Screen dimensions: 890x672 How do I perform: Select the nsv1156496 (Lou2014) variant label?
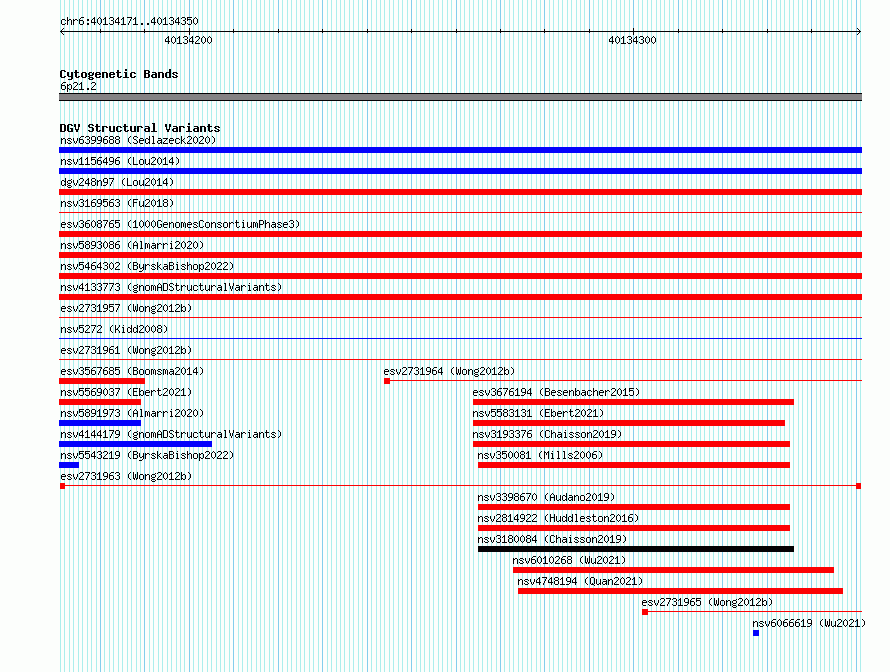[x=120, y=161]
